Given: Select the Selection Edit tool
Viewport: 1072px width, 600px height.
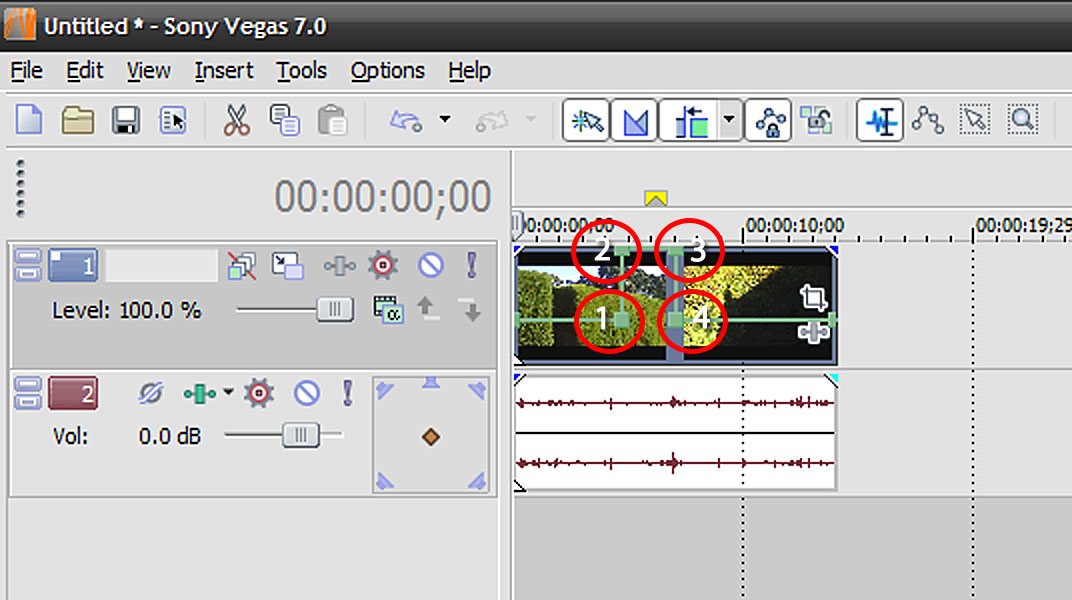Looking at the screenshot, I should coord(975,121).
